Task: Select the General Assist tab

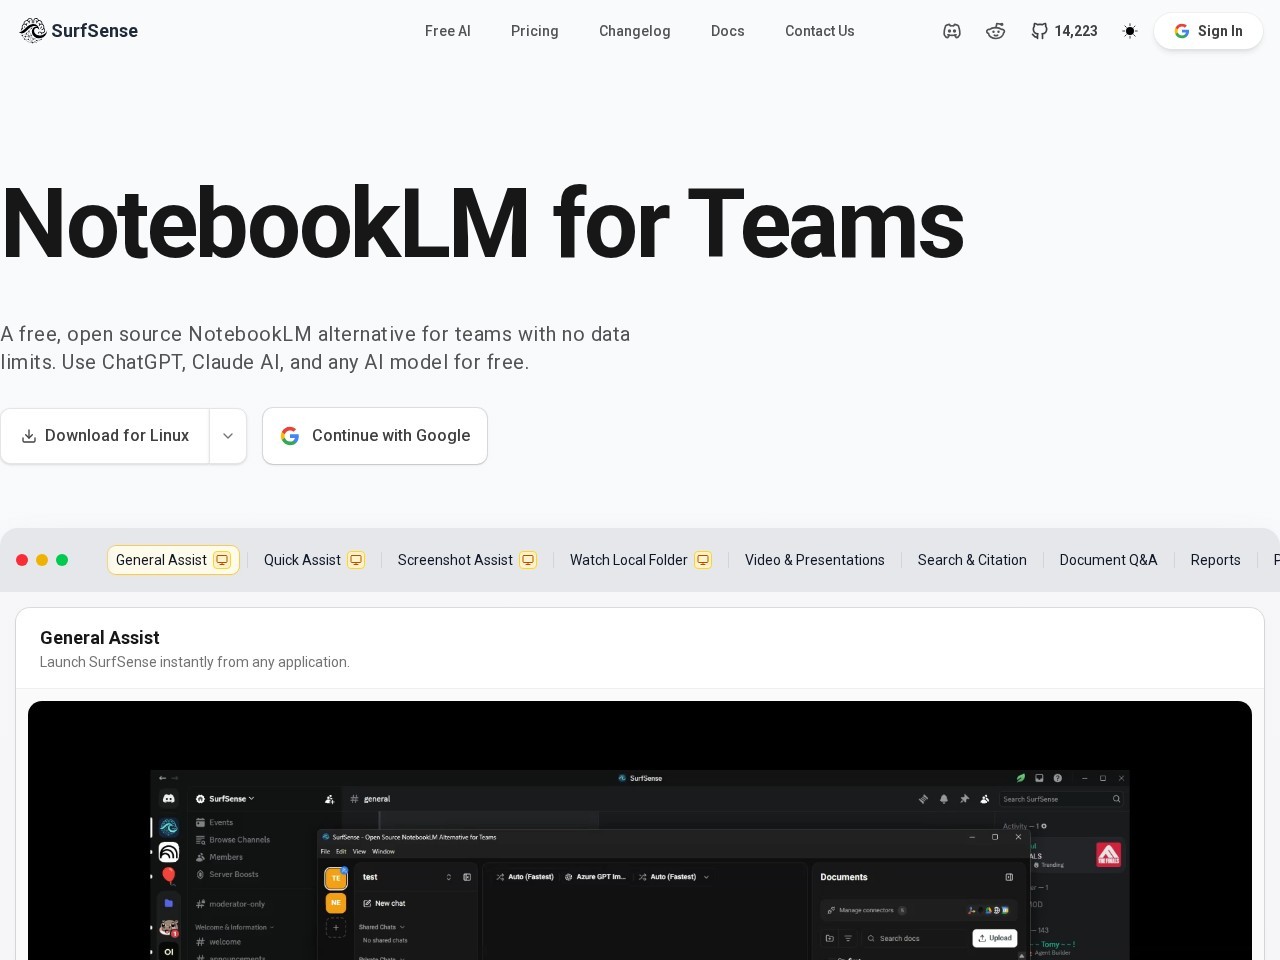Action: (173, 560)
